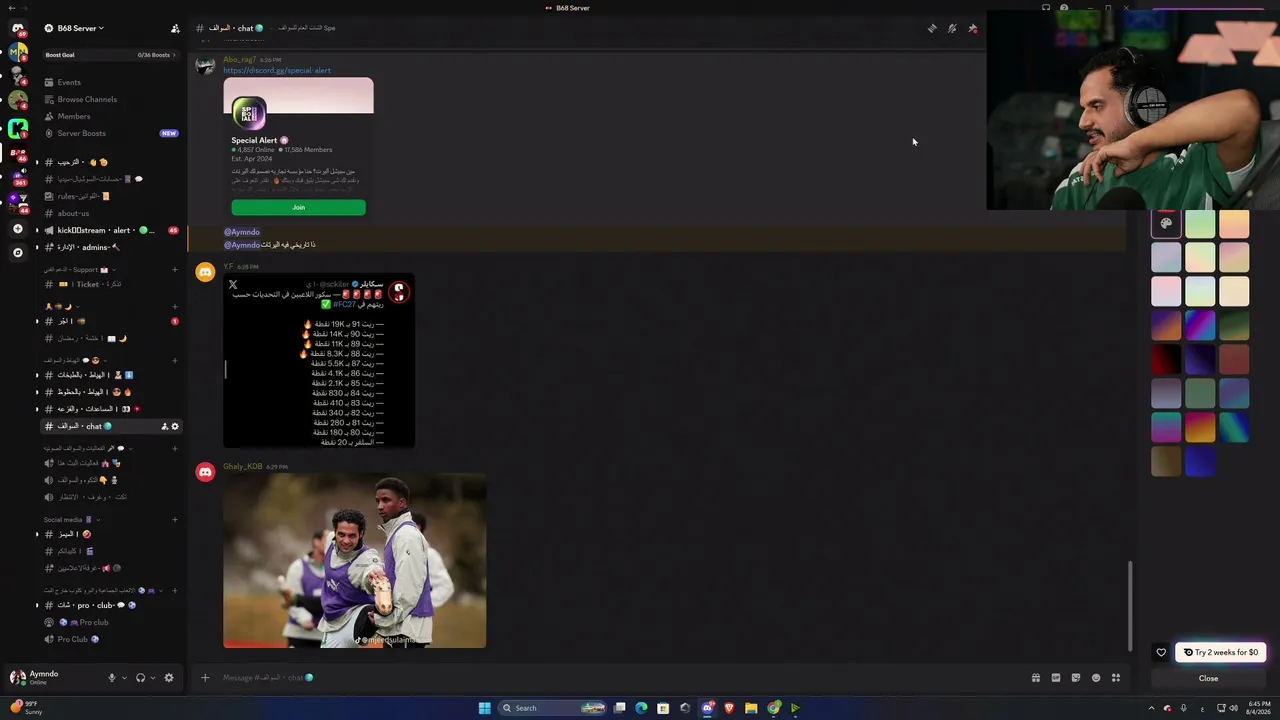Open microphone input options arrow
This screenshot has height=720, width=1280.
tap(124, 678)
